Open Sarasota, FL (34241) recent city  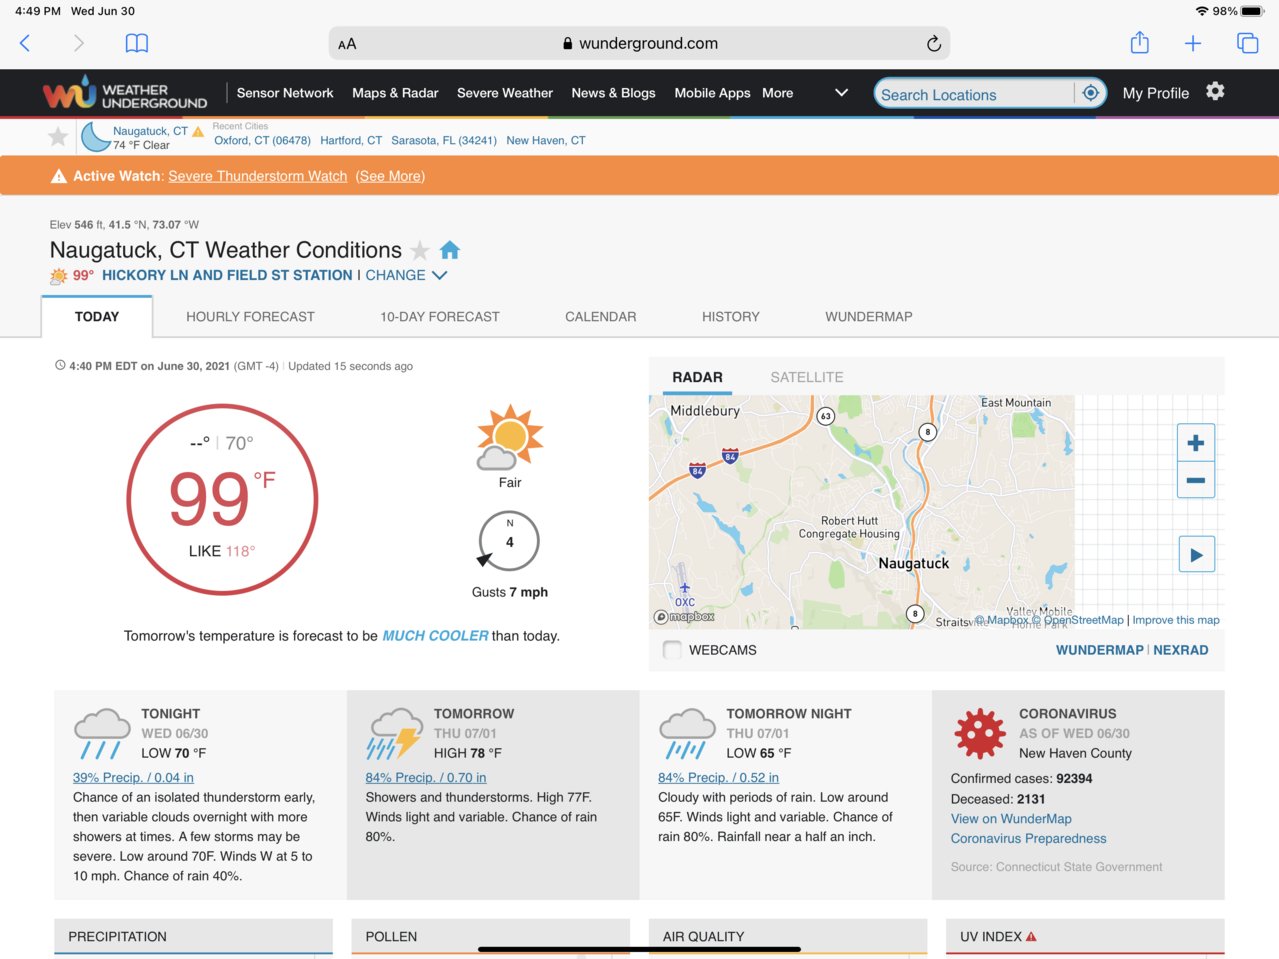pyautogui.click(x=444, y=141)
